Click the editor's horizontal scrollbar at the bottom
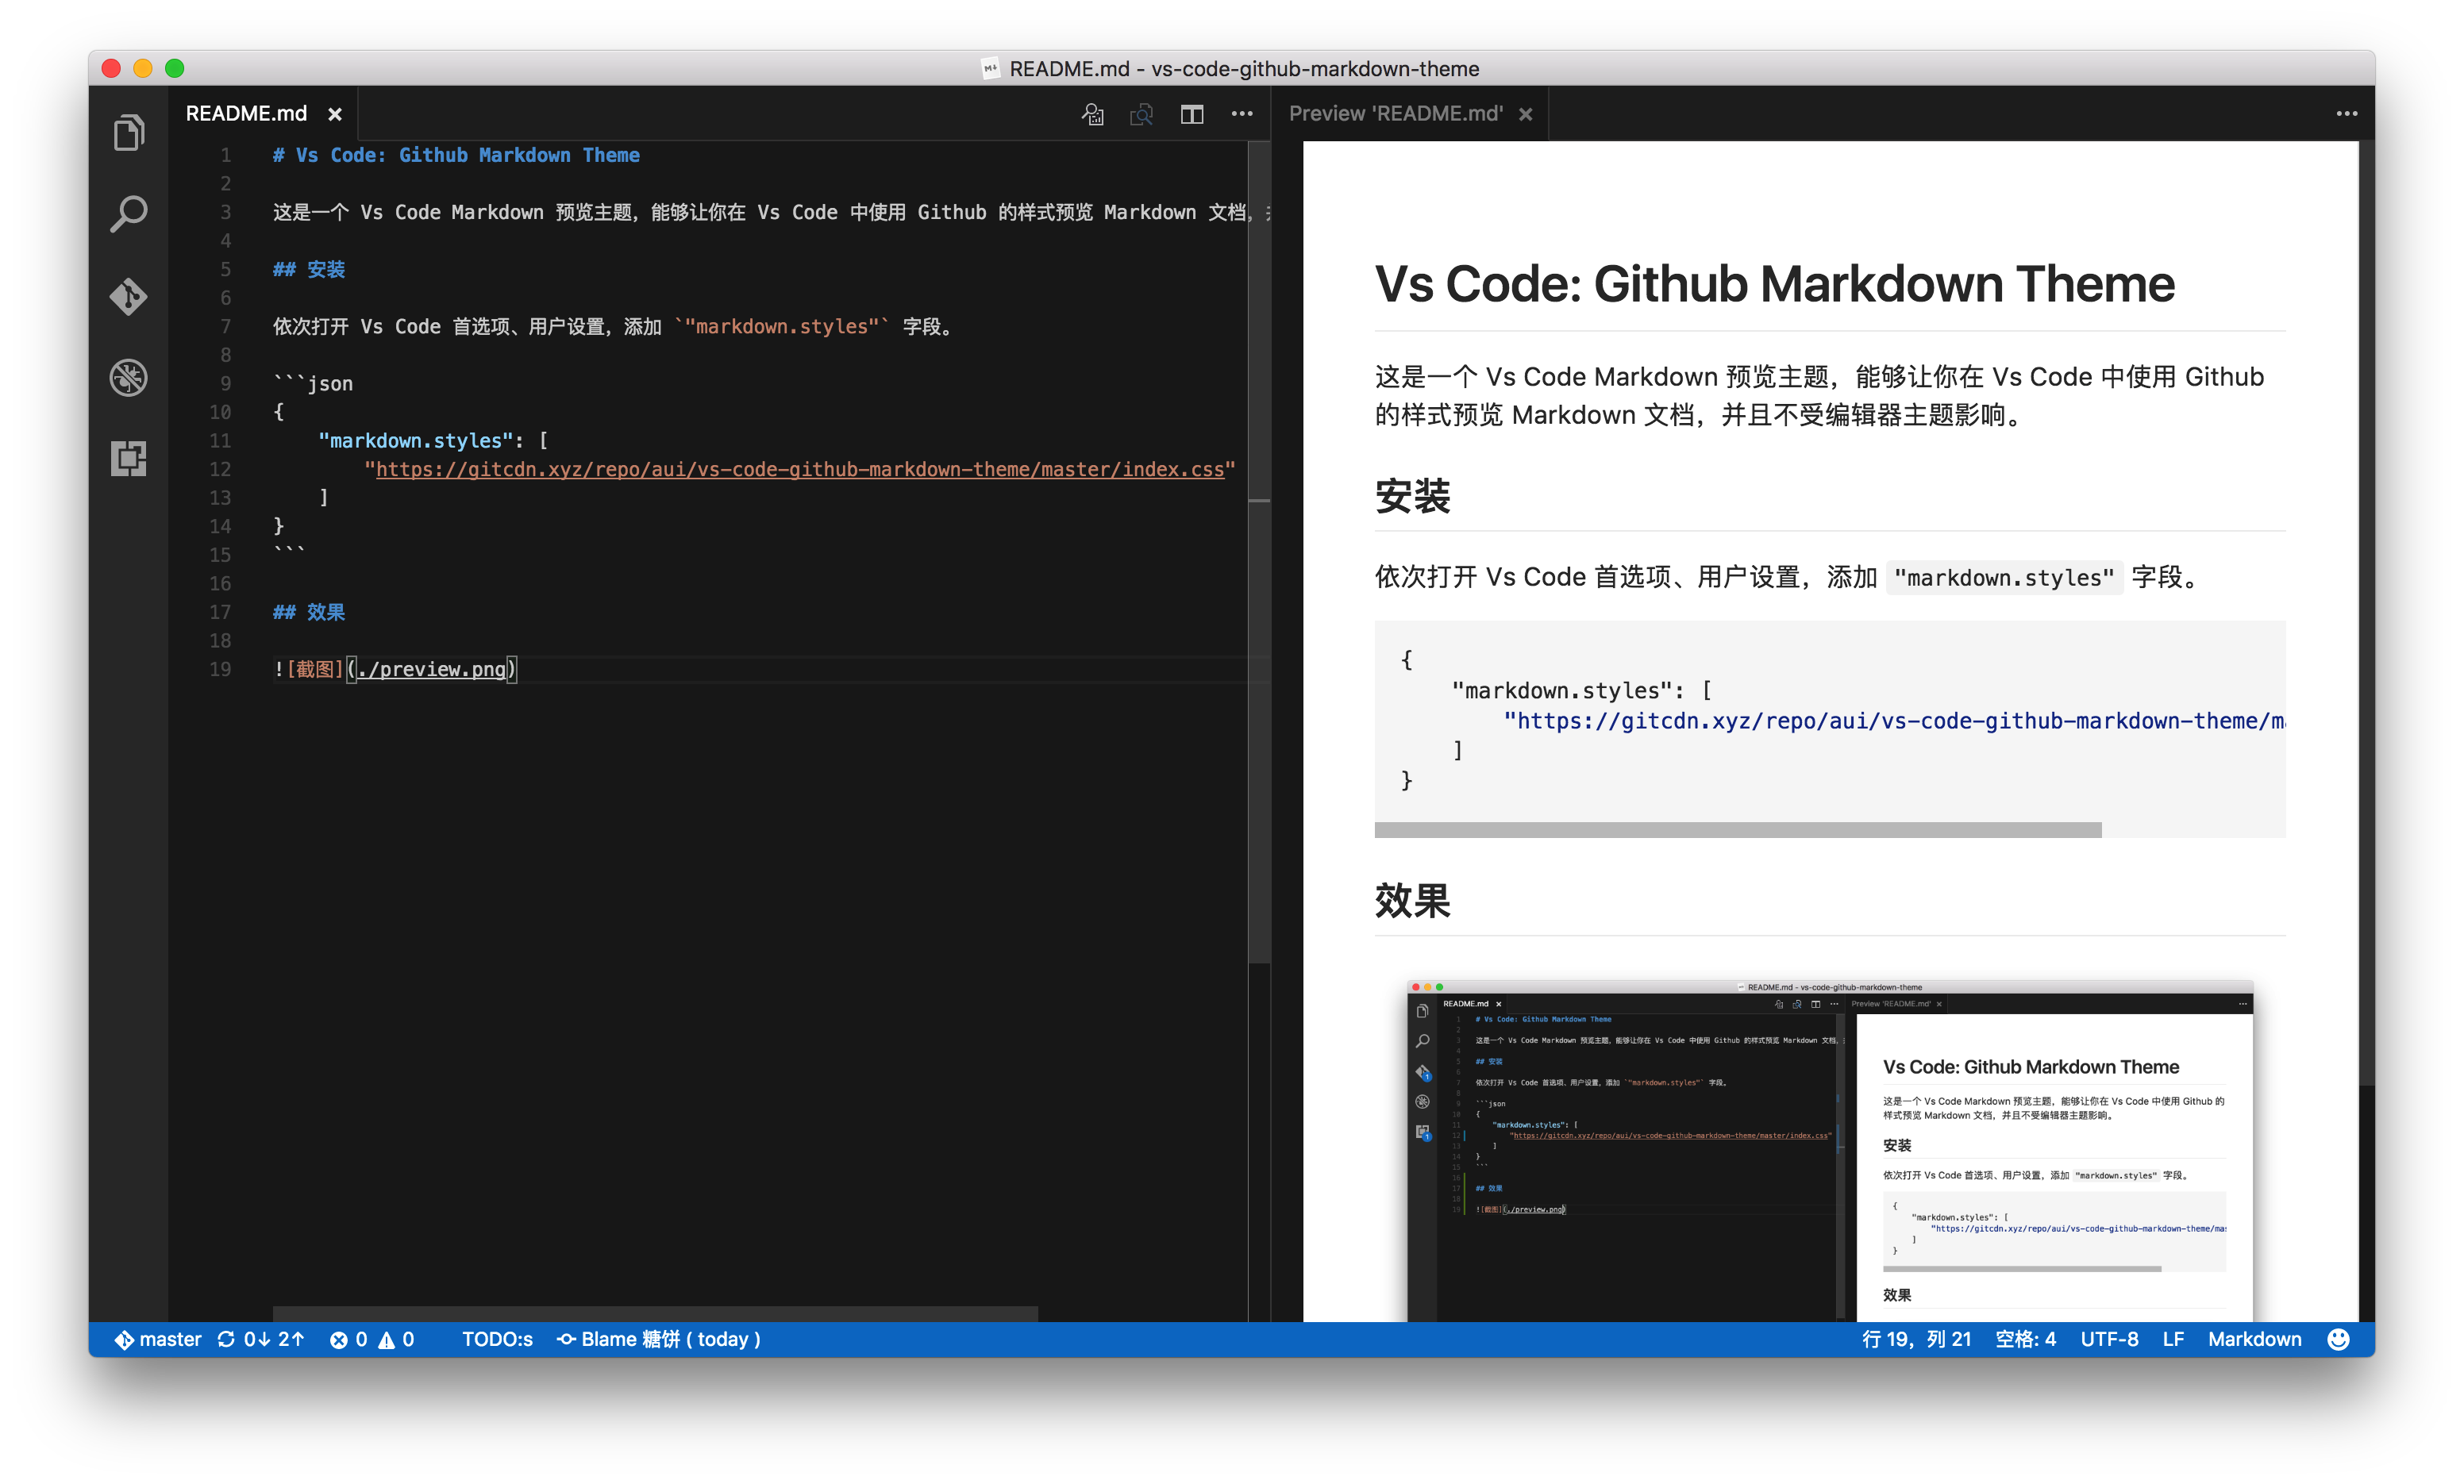This screenshot has width=2464, height=1484. [655, 1313]
